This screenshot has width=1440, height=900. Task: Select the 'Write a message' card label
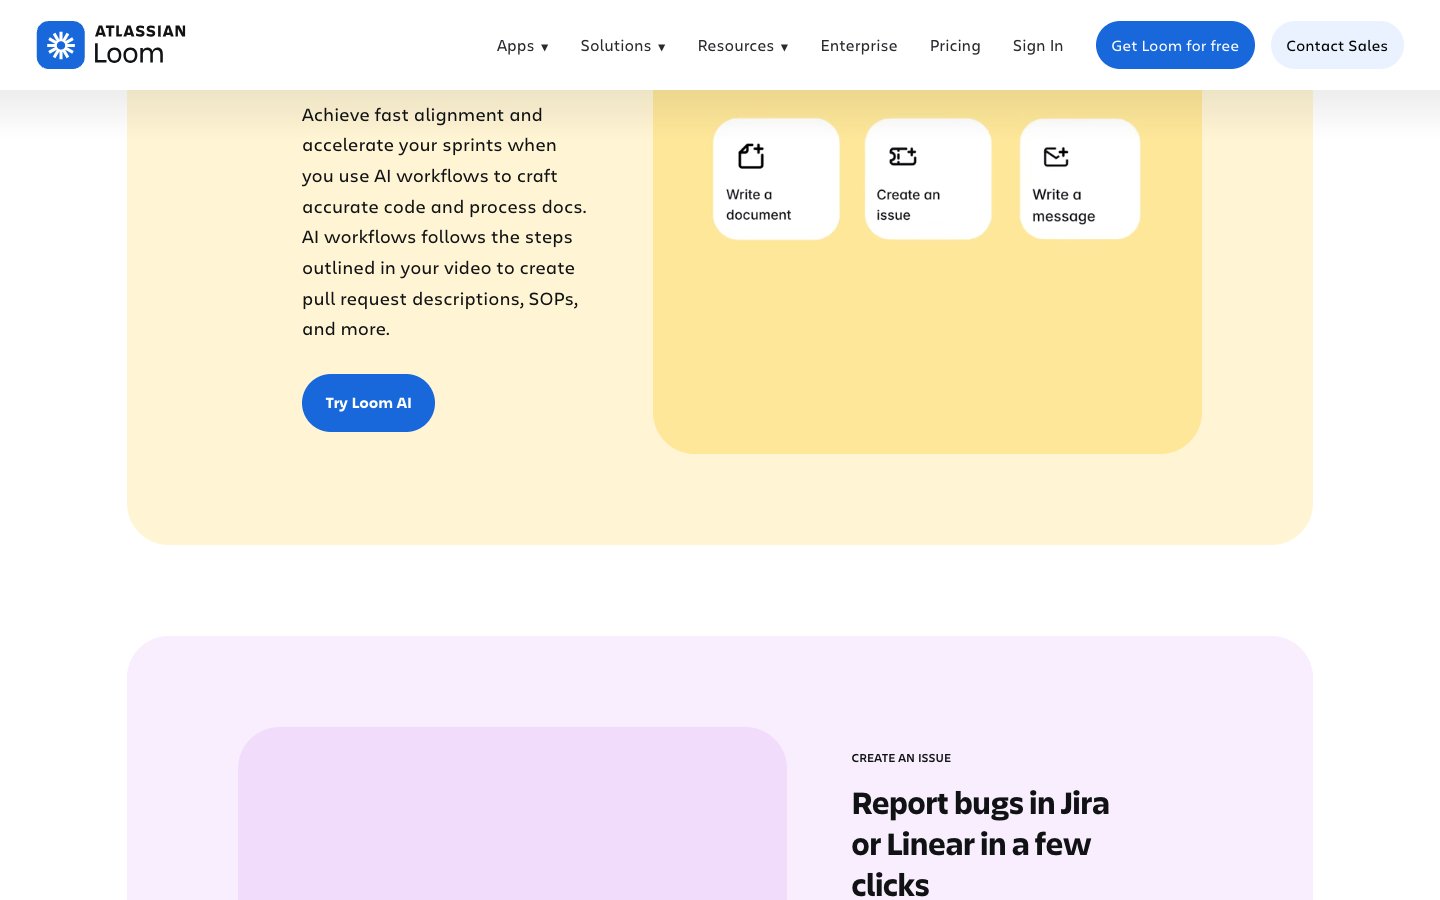[x=1063, y=206]
